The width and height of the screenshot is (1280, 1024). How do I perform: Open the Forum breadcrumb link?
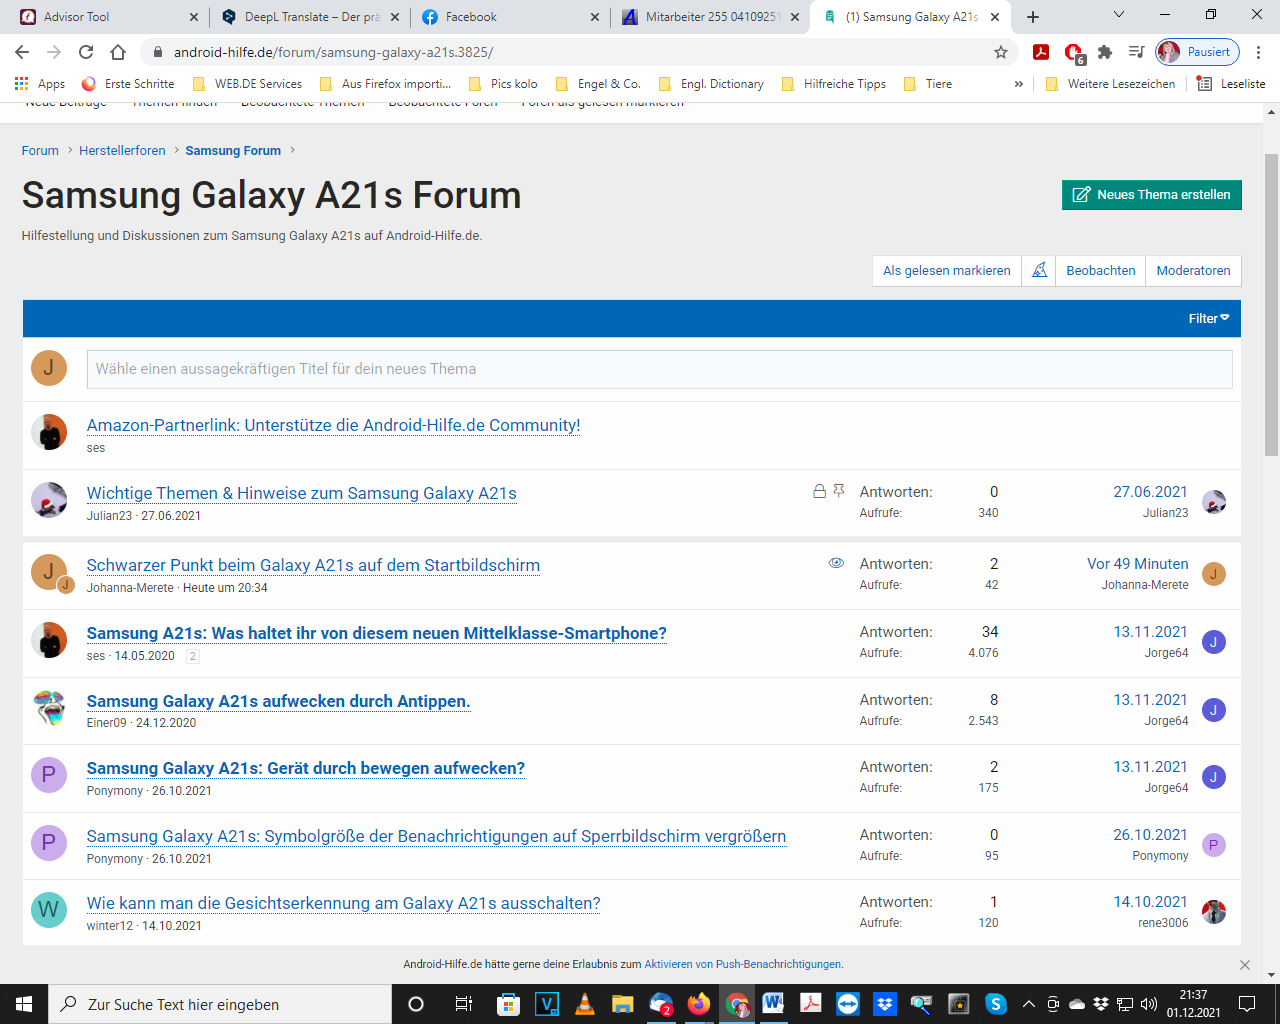40,150
